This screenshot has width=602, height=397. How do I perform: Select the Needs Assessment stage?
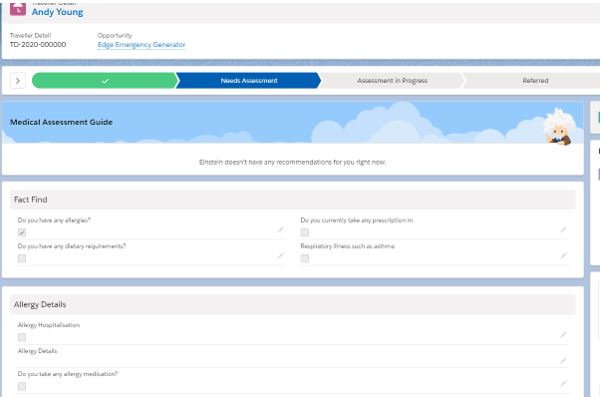249,81
